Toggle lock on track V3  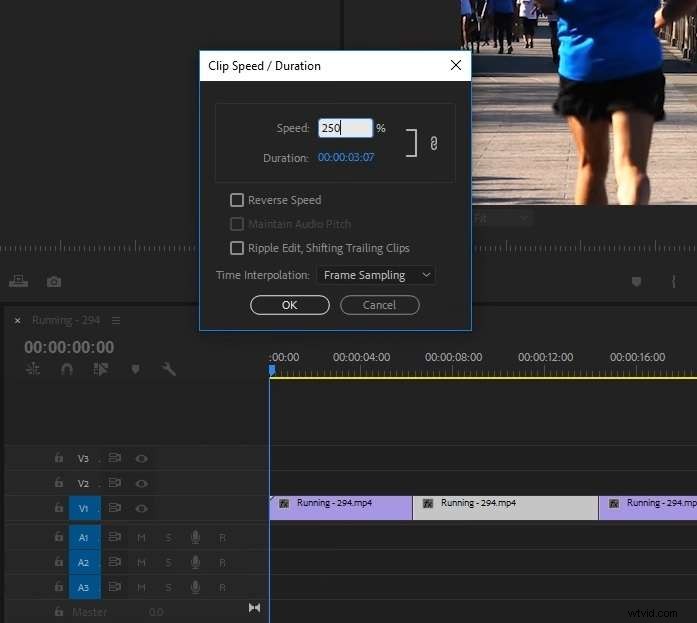(x=59, y=457)
